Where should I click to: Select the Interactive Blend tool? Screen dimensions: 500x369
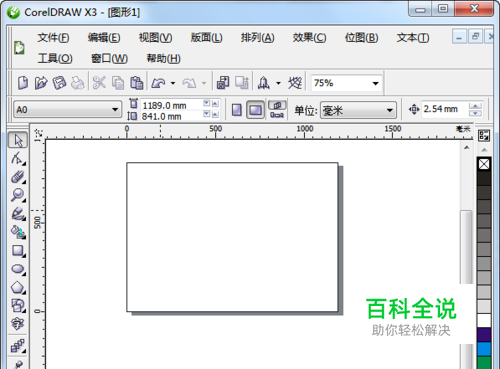pyautogui.click(x=18, y=346)
